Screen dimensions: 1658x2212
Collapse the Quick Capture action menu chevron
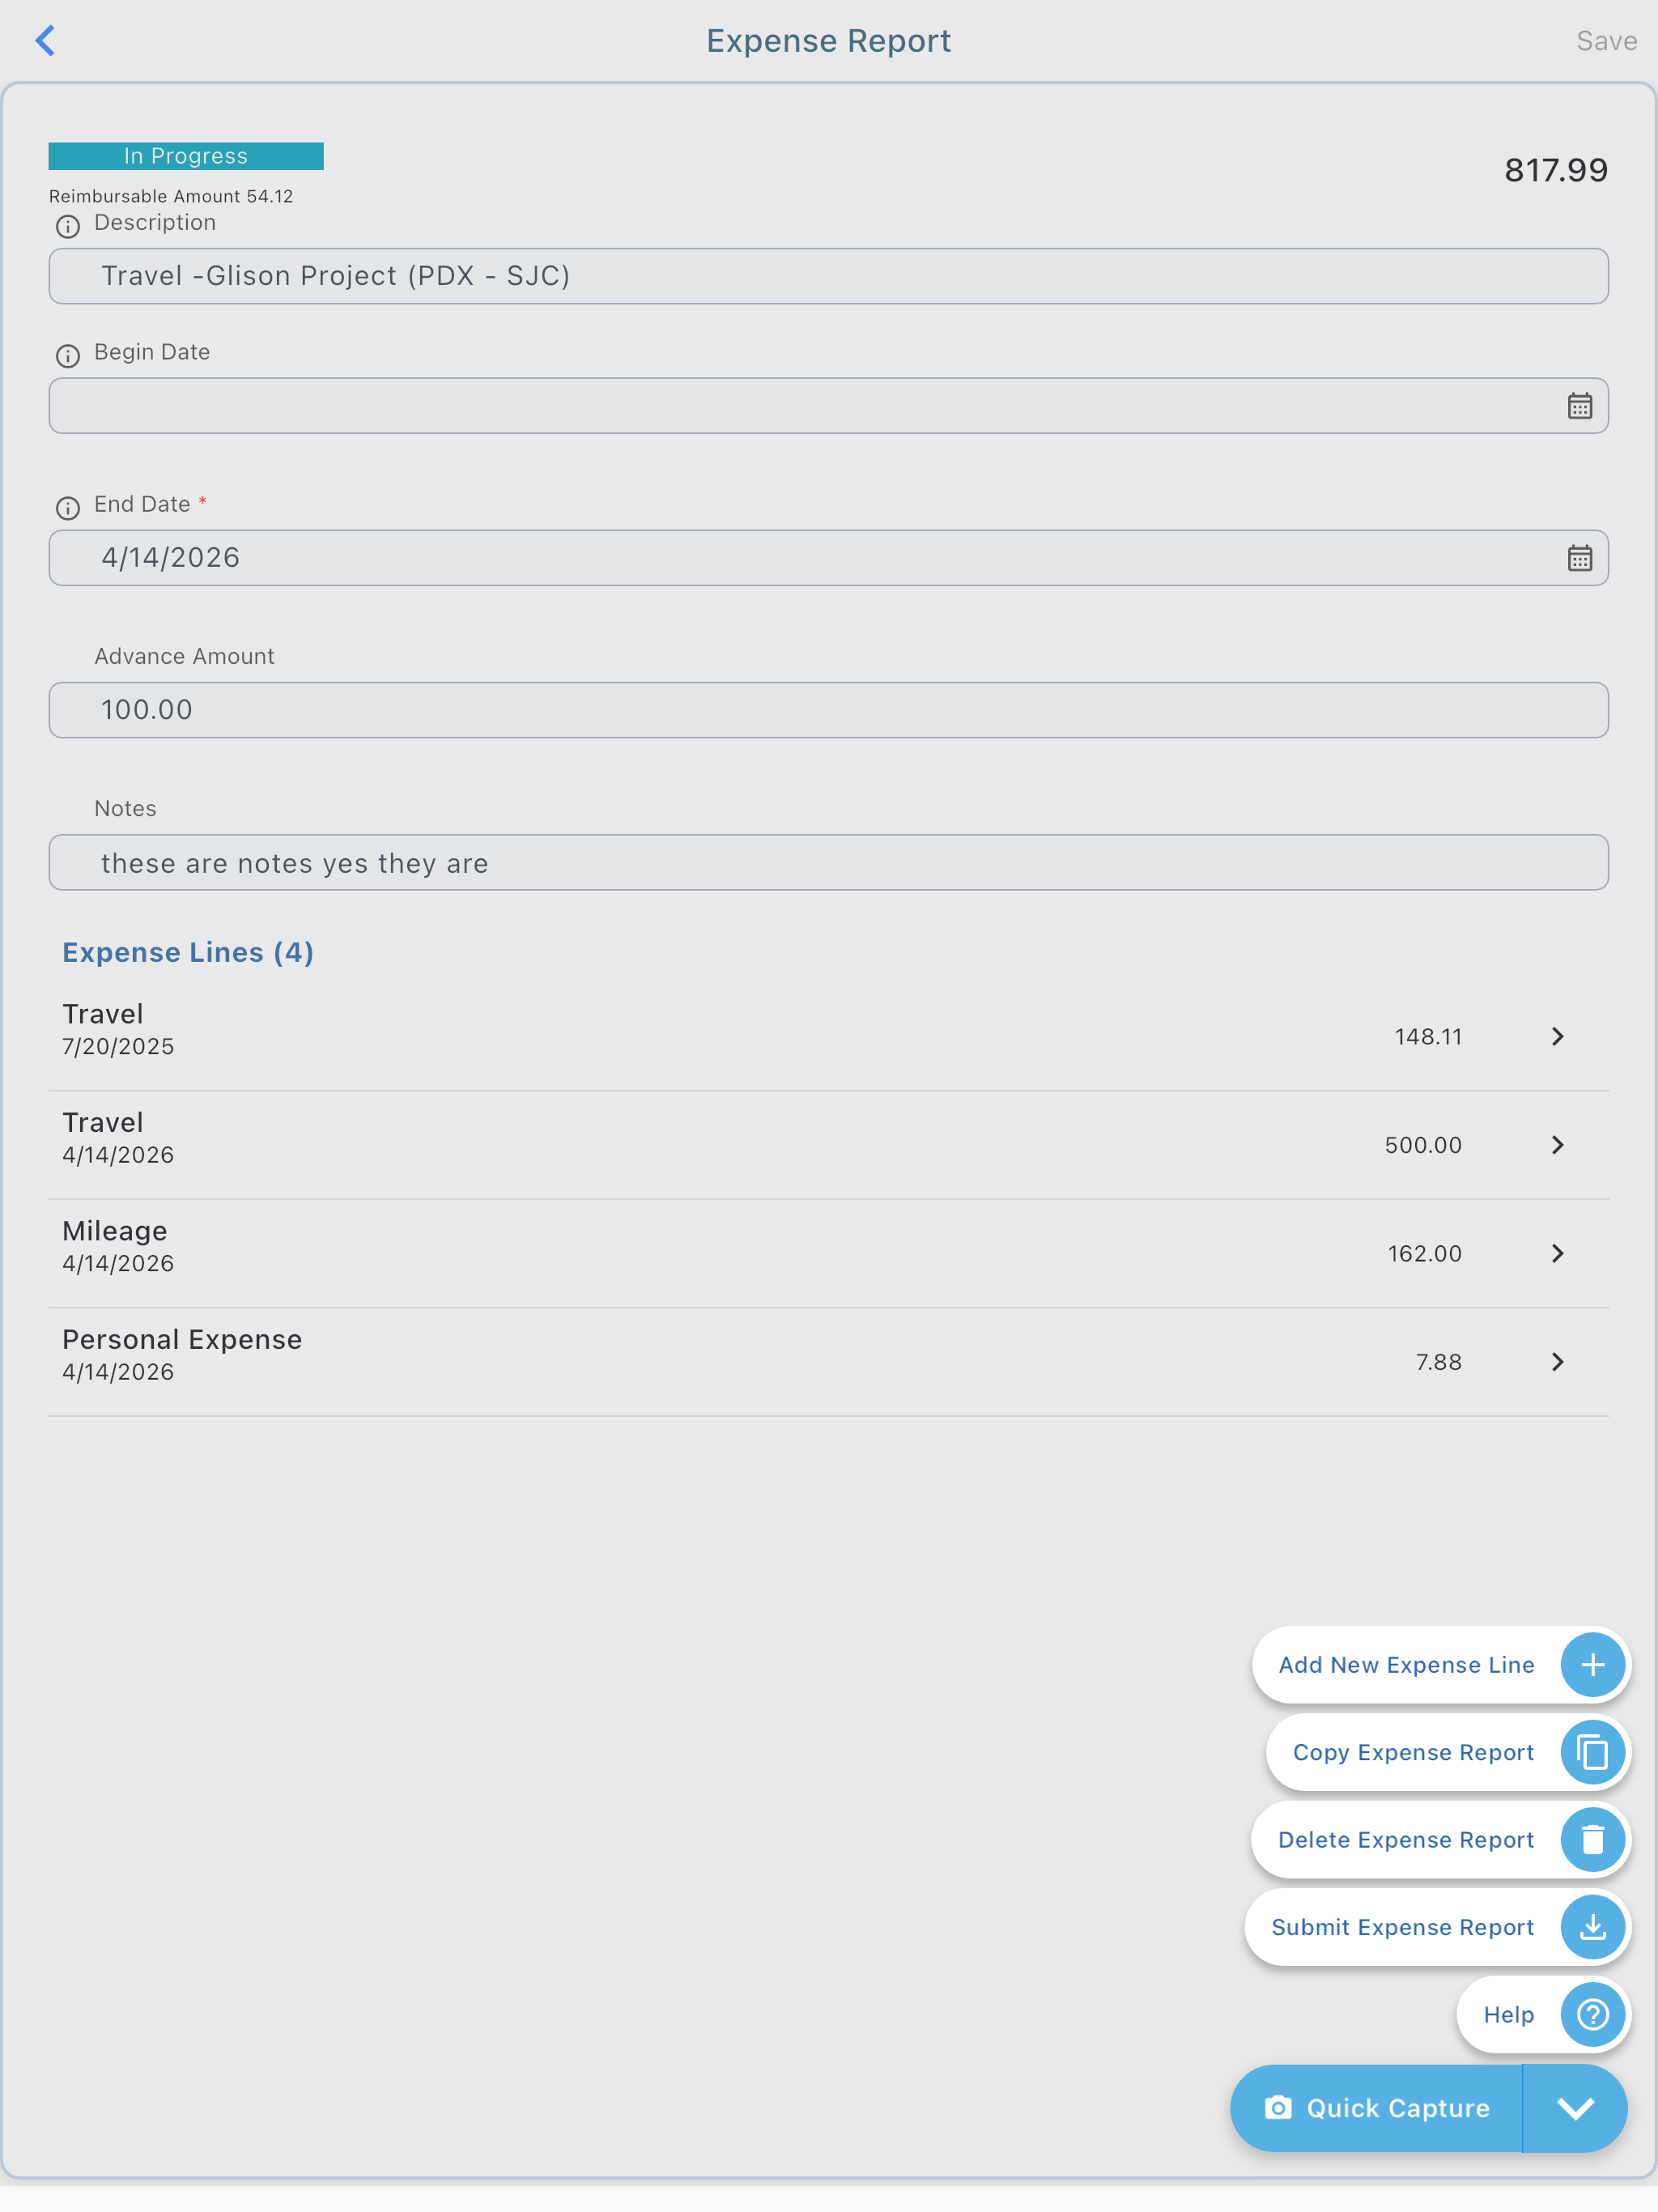[x=1575, y=2108]
